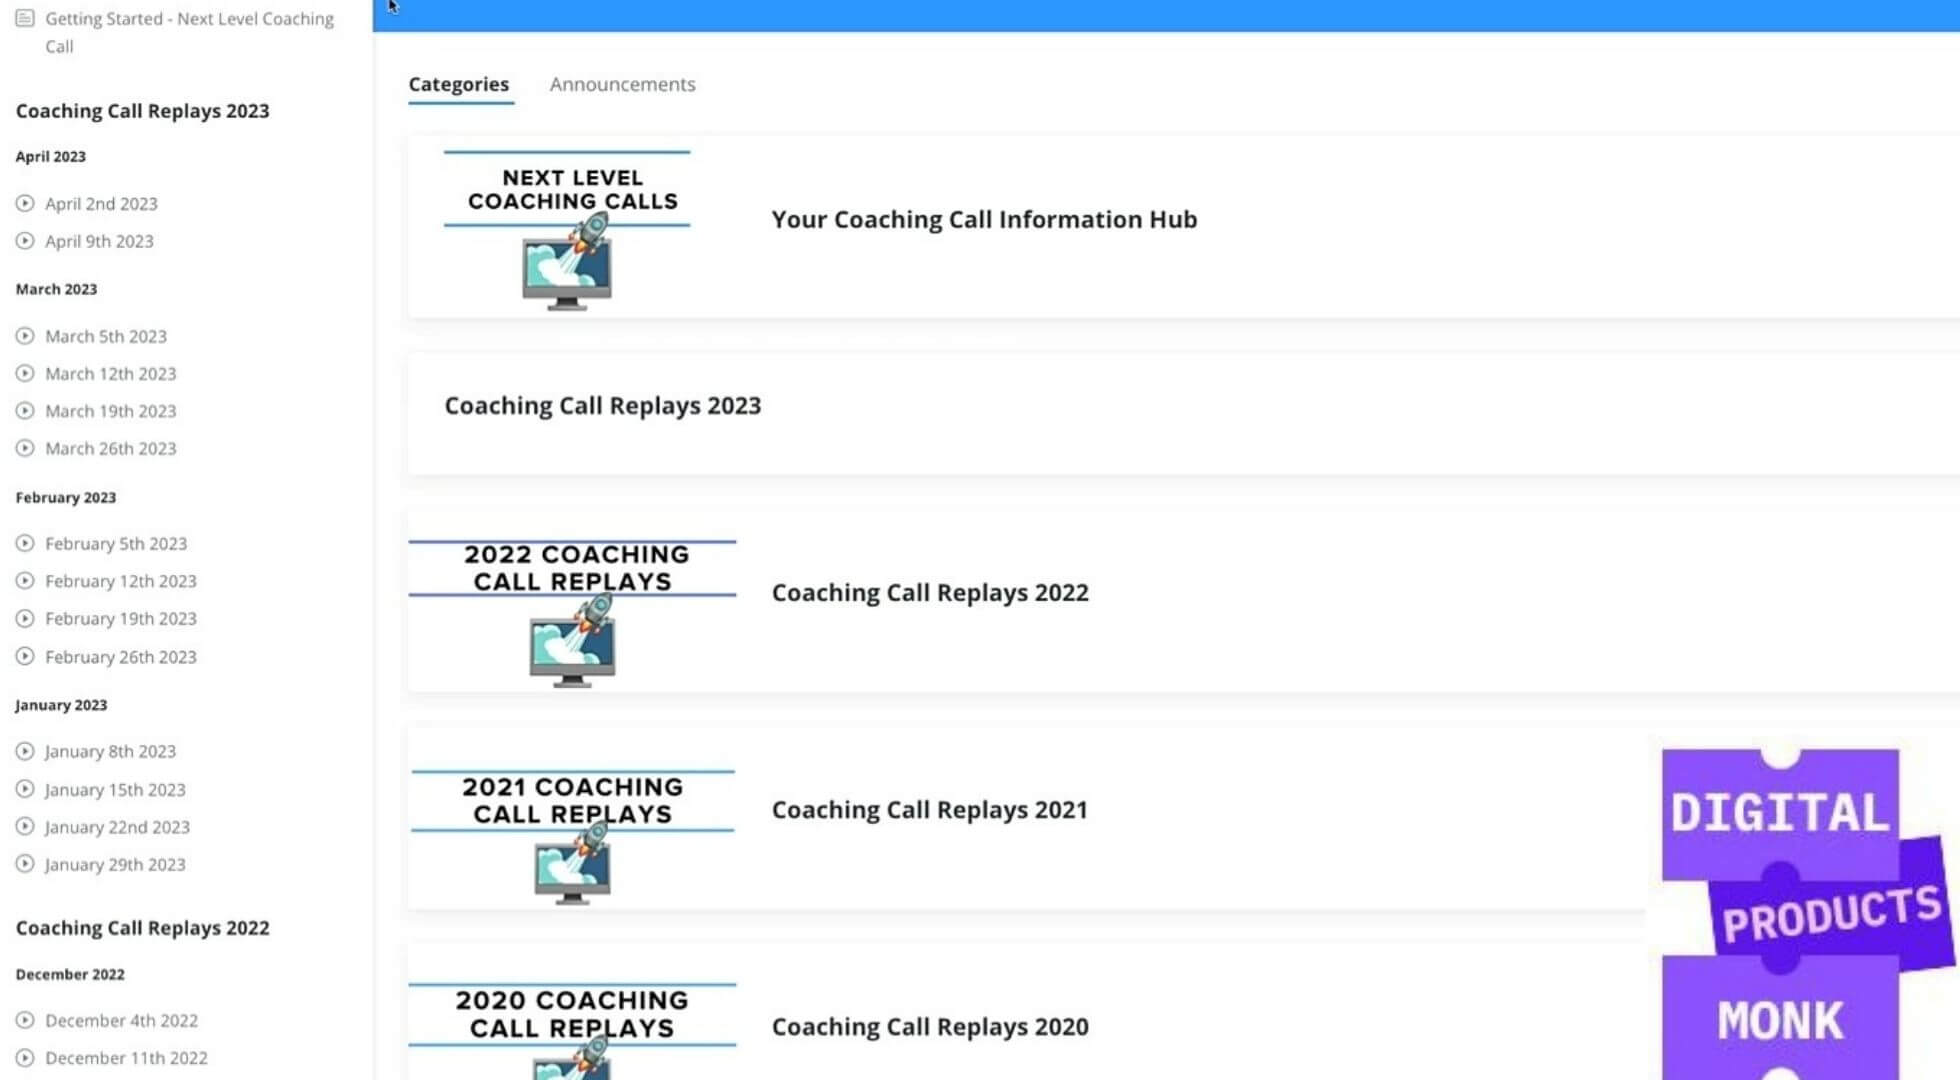Screen dimensions: 1960x1080
Task: Click the play icon beside January 15th 2023
Action: [25, 789]
